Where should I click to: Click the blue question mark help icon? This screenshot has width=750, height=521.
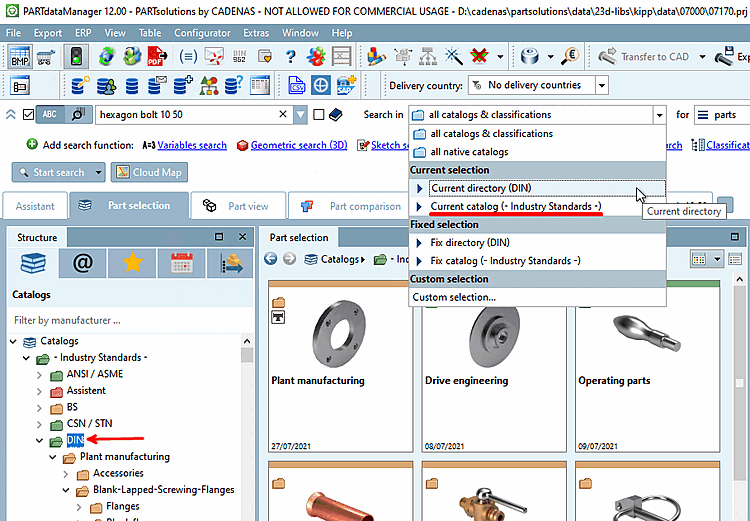[290, 56]
